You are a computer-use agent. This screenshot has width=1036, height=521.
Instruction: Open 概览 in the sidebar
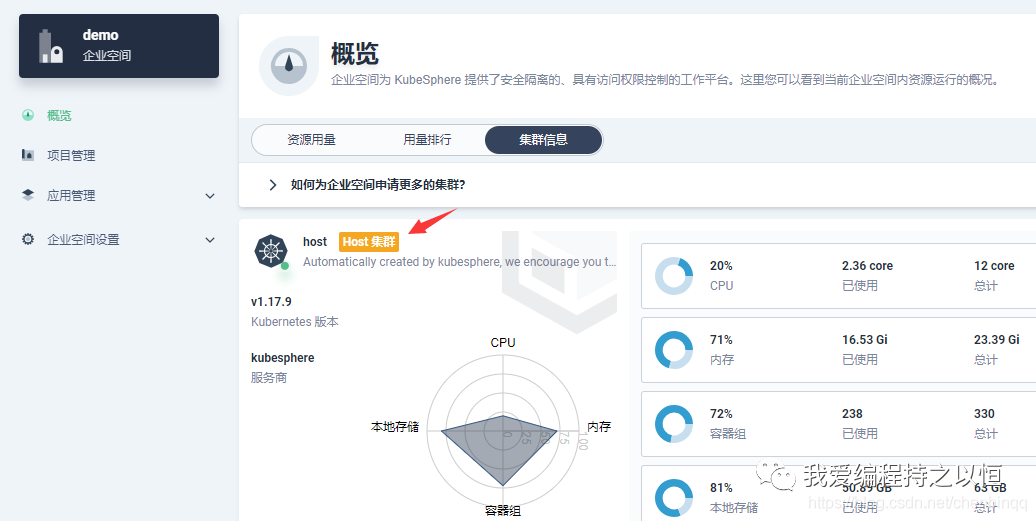pyautogui.click(x=59, y=116)
